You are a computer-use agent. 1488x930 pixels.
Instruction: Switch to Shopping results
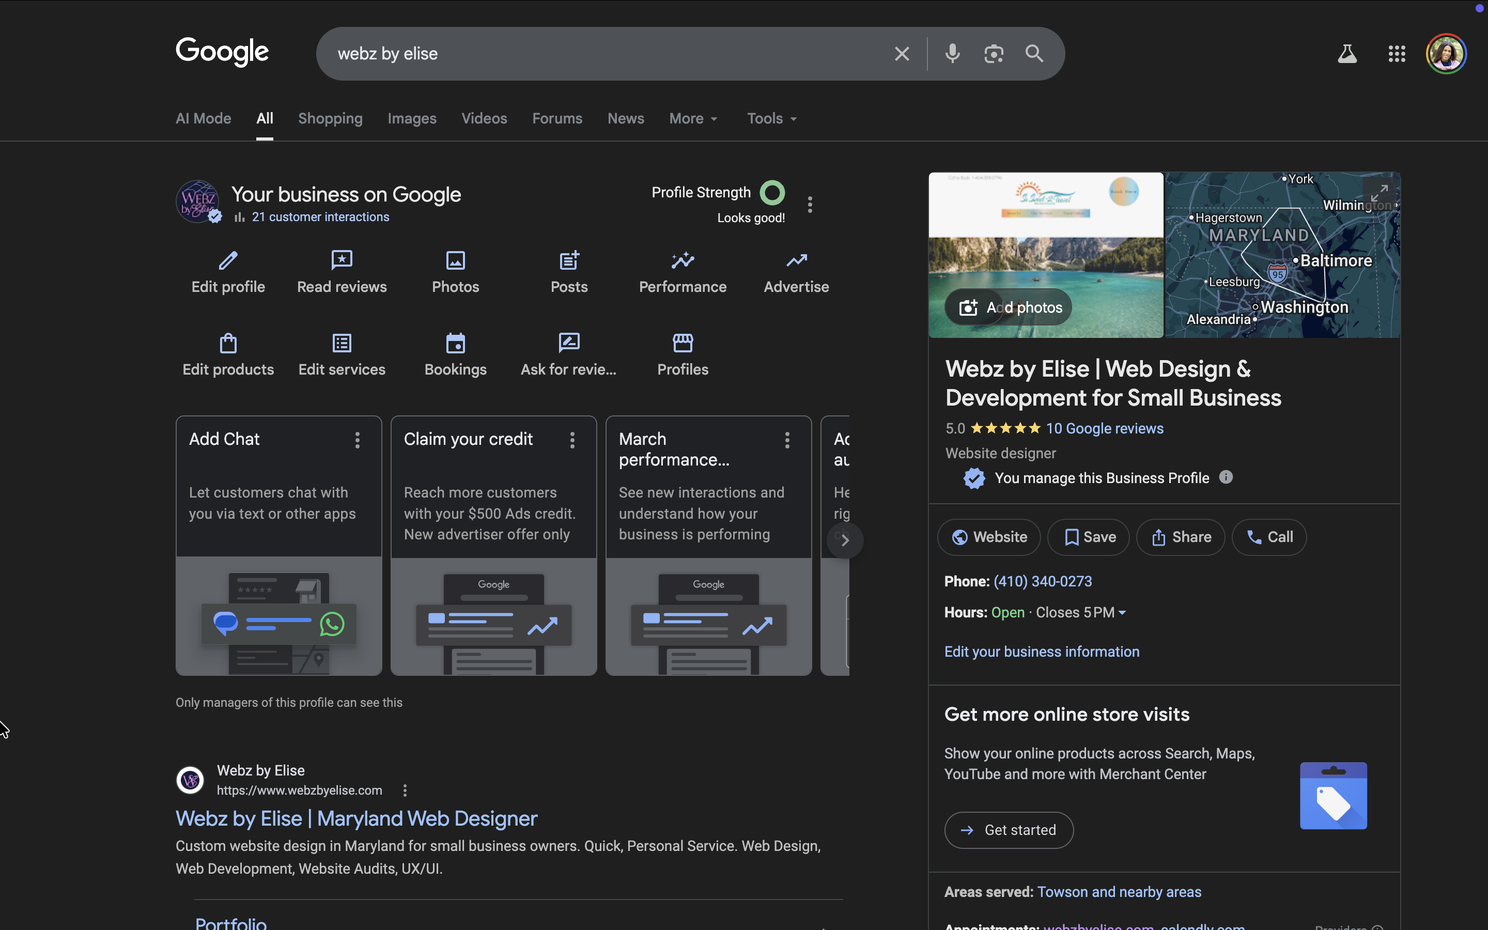[x=330, y=118]
